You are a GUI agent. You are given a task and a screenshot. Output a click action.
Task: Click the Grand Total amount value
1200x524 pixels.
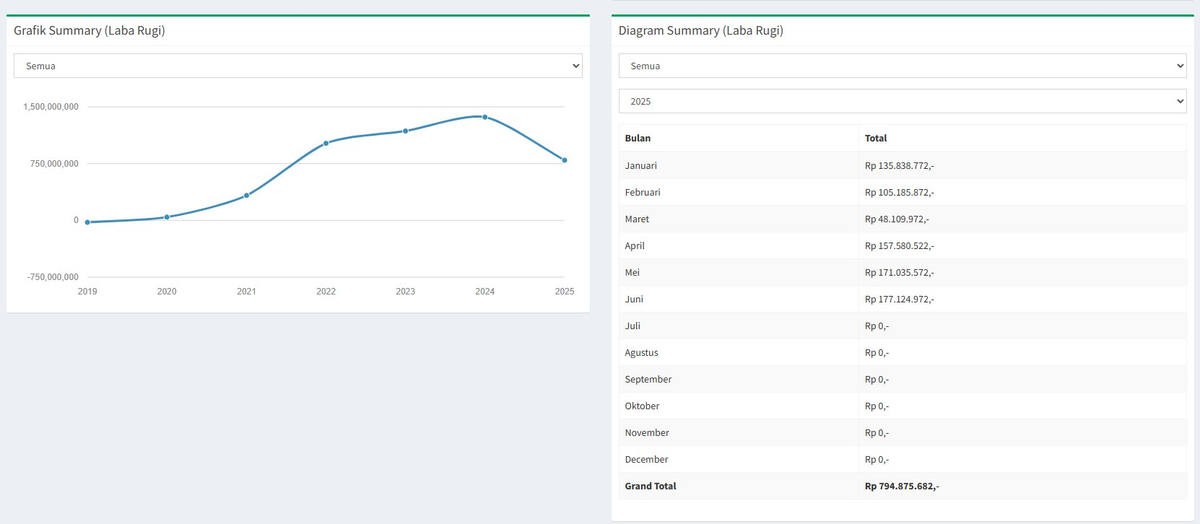pos(902,486)
